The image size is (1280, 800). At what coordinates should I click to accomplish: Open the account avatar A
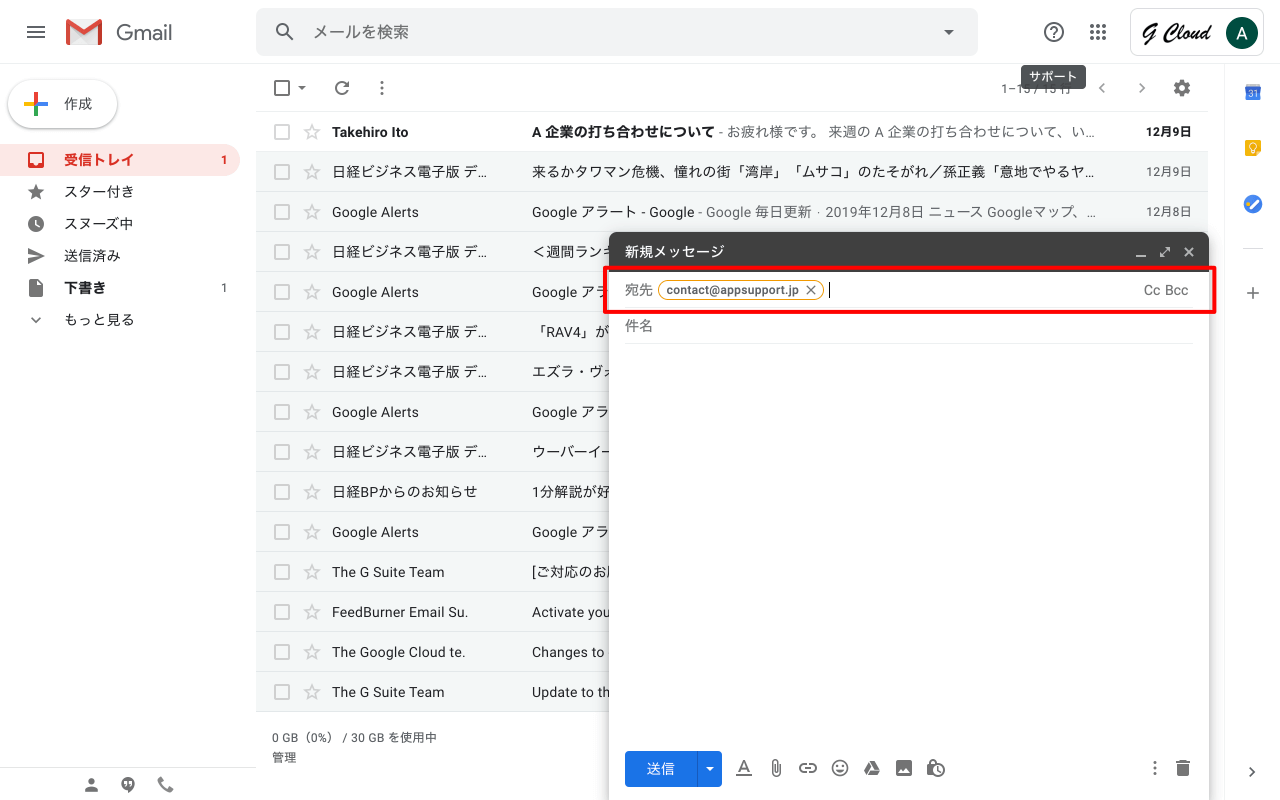[x=1241, y=33]
